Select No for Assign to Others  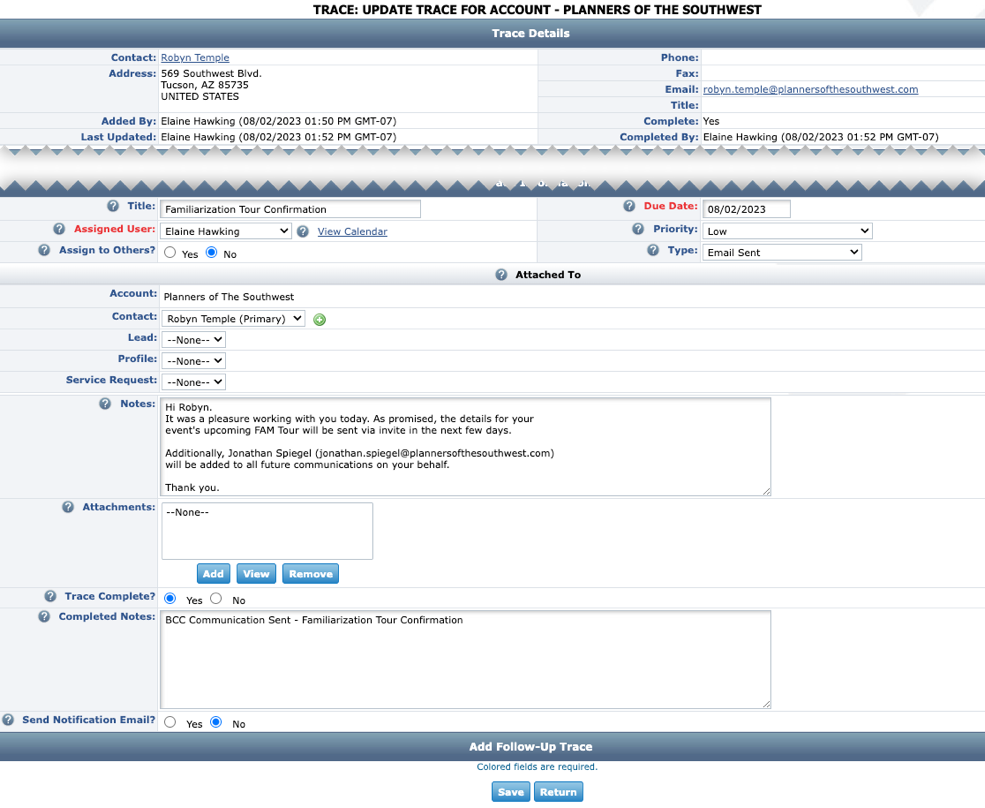(x=212, y=253)
